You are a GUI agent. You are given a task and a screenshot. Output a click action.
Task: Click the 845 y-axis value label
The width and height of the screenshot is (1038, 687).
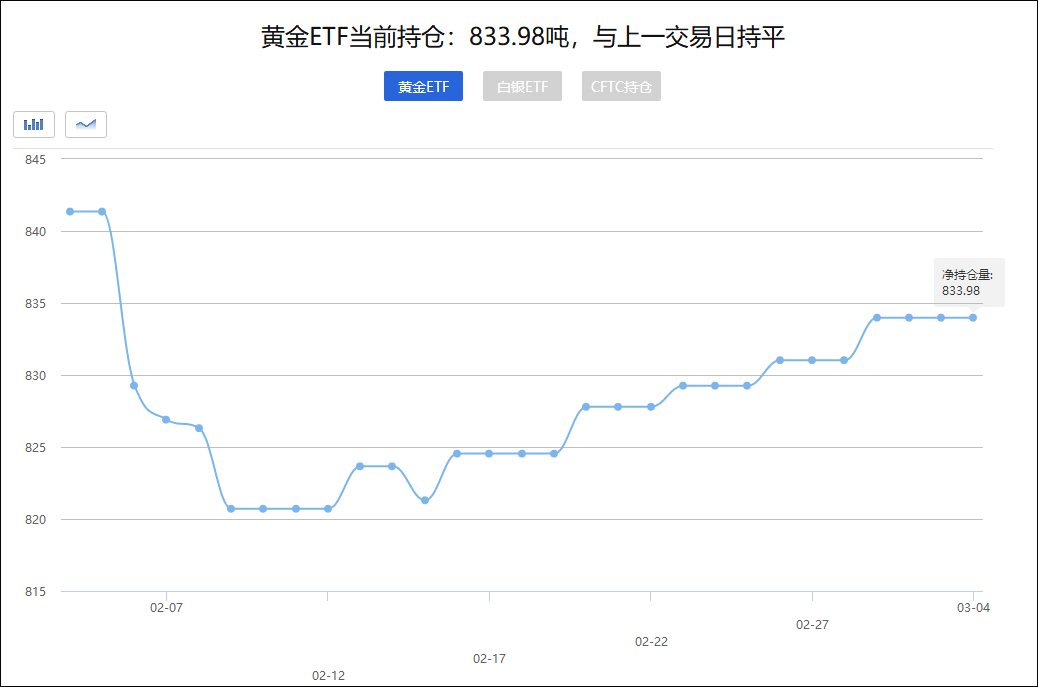35,159
